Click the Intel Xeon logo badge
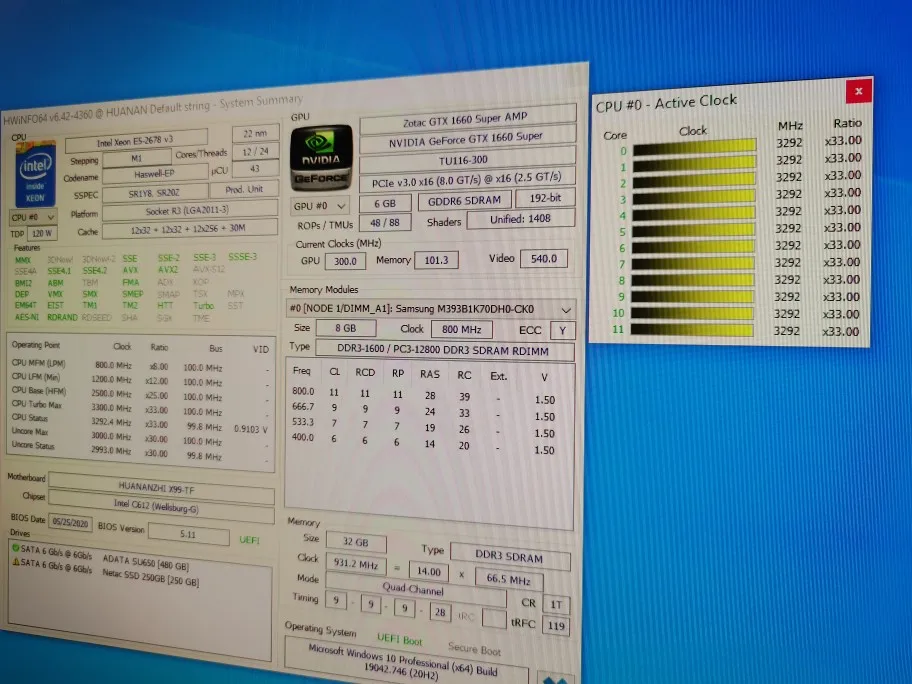 [35, 175]
